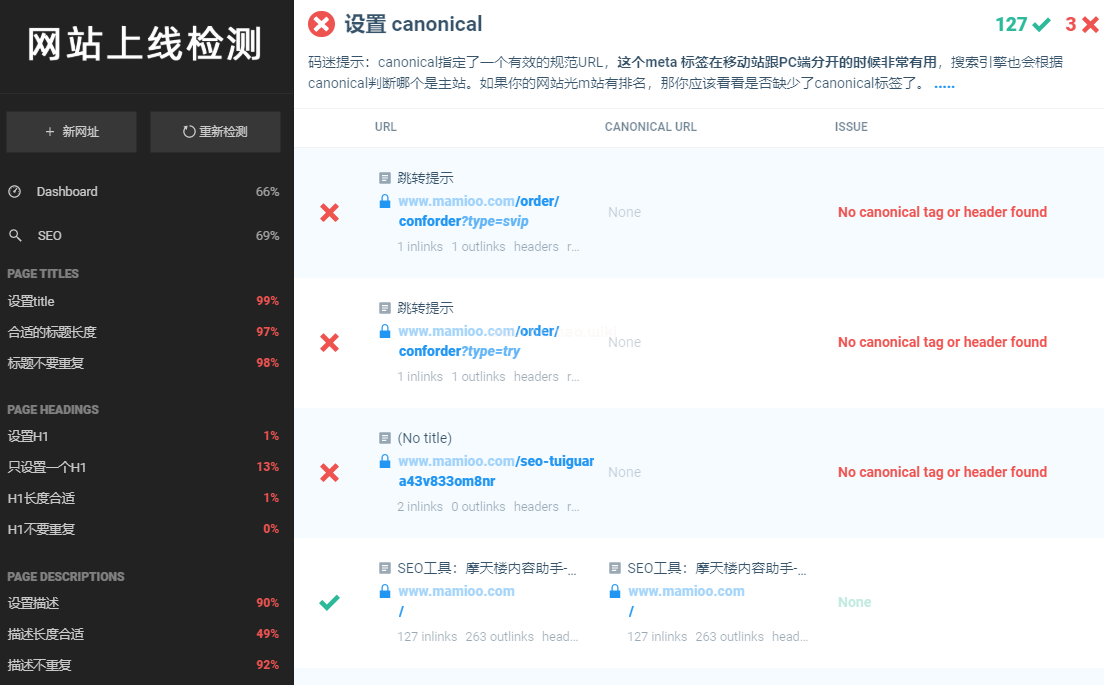
Task: Click the red X status of type=try row
Action: coord(329,342)
